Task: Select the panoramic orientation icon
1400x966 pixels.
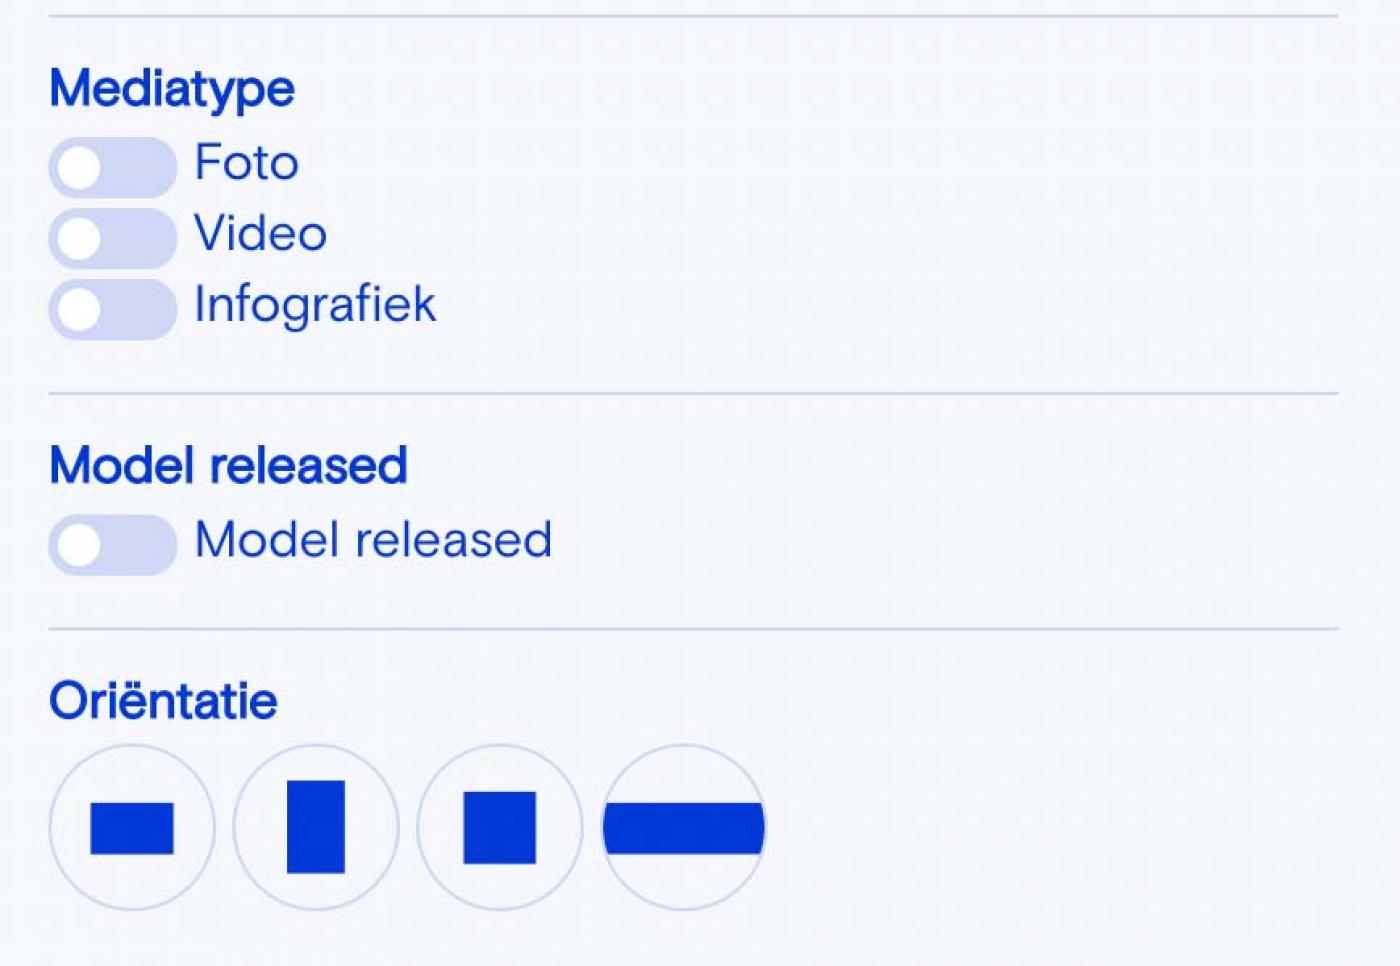Action: pyautogui.click(x=683, y=827)
